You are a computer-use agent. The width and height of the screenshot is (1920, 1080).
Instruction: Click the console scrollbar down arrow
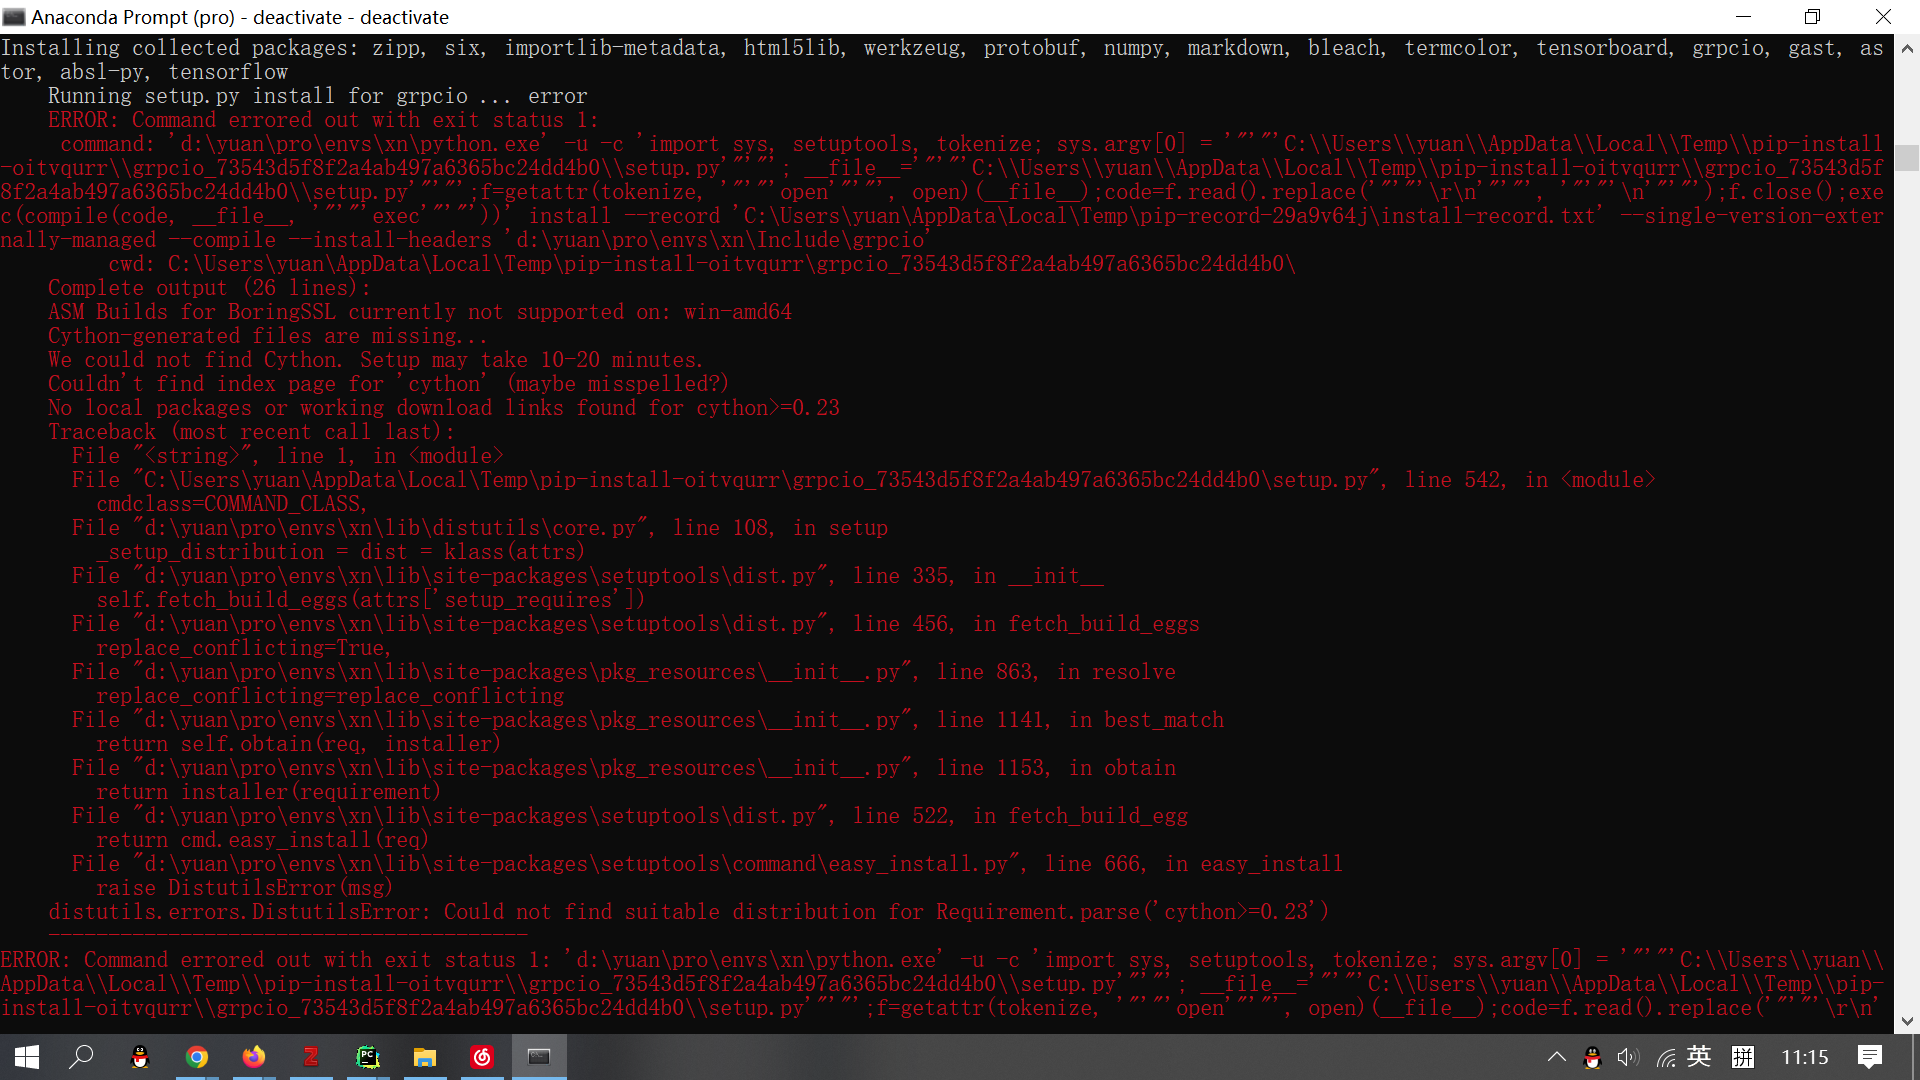pyautogui.click(x=1907, y=1021)
